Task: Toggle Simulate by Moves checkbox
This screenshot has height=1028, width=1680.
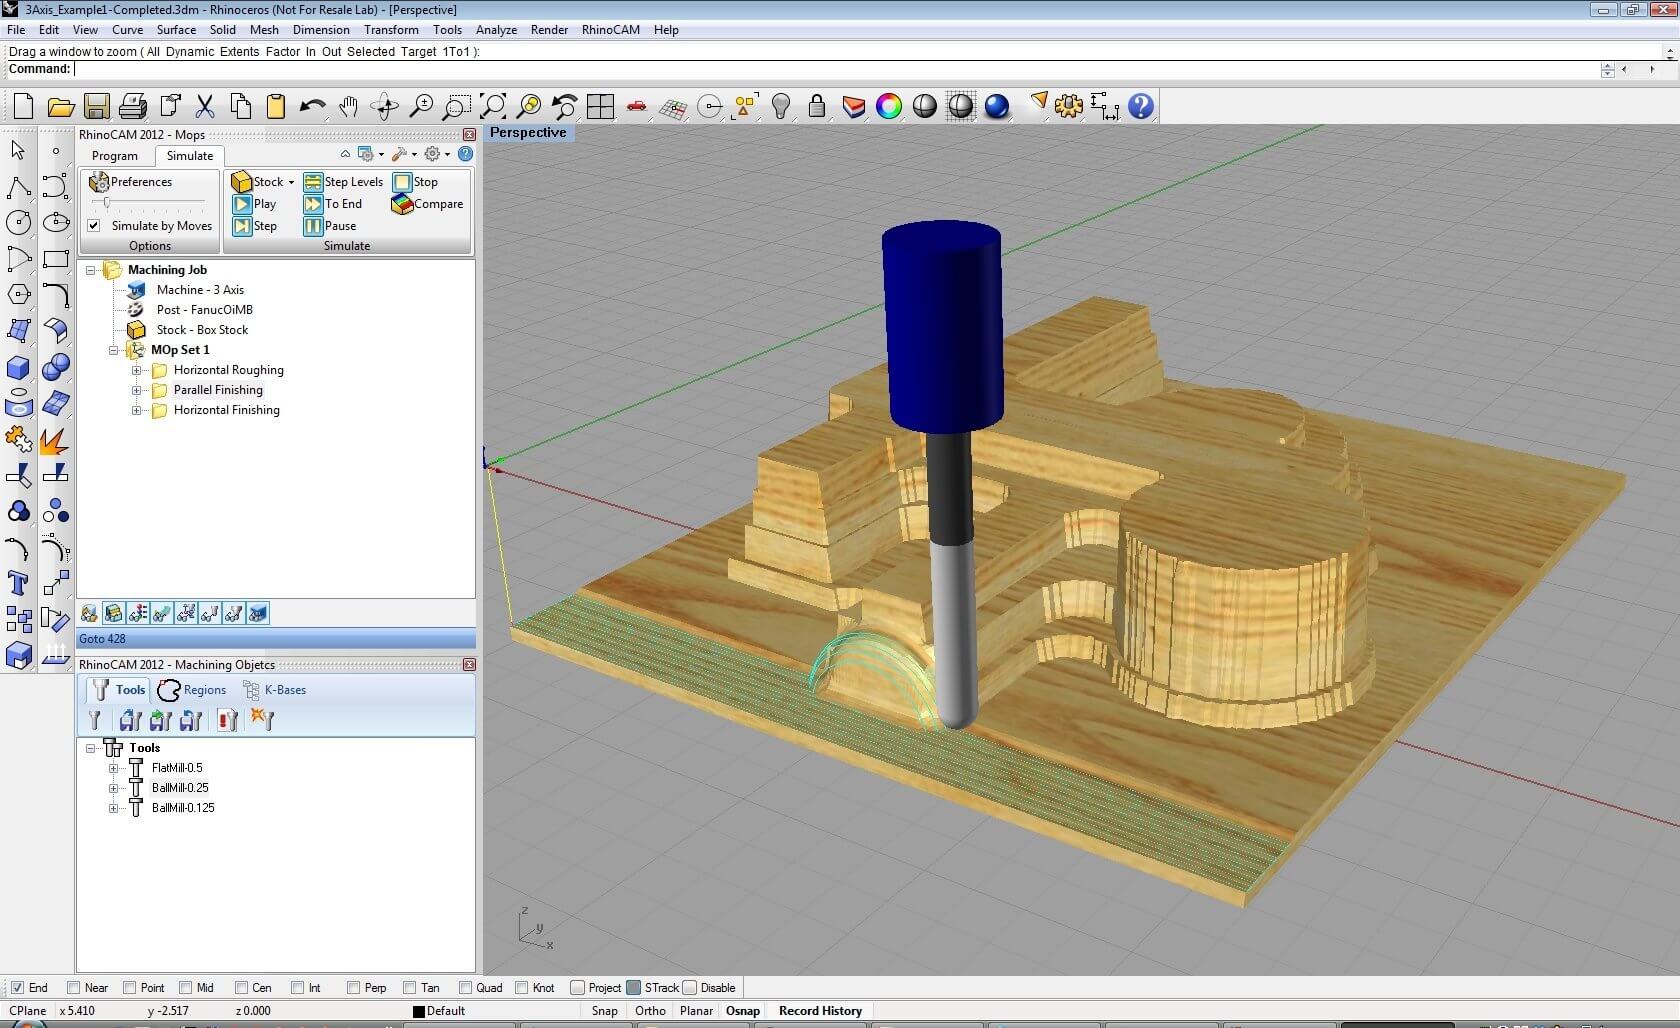Action: (94, 225)
